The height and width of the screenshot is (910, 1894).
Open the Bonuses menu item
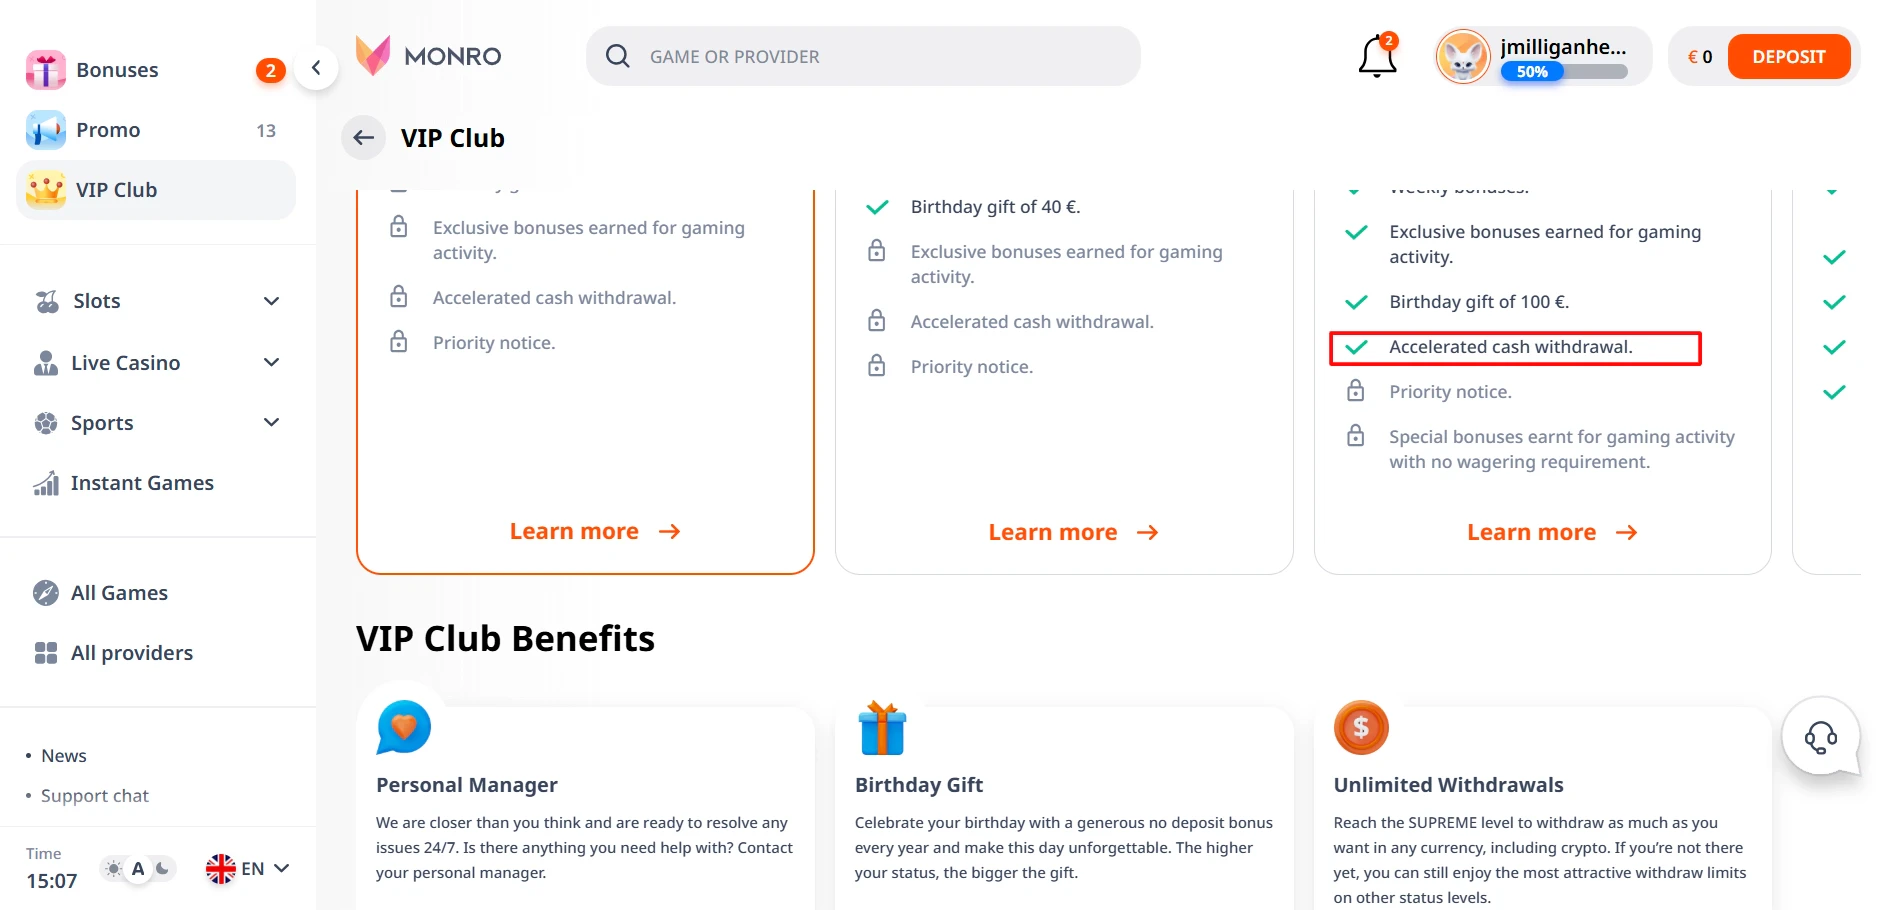(x=117, y=70)
